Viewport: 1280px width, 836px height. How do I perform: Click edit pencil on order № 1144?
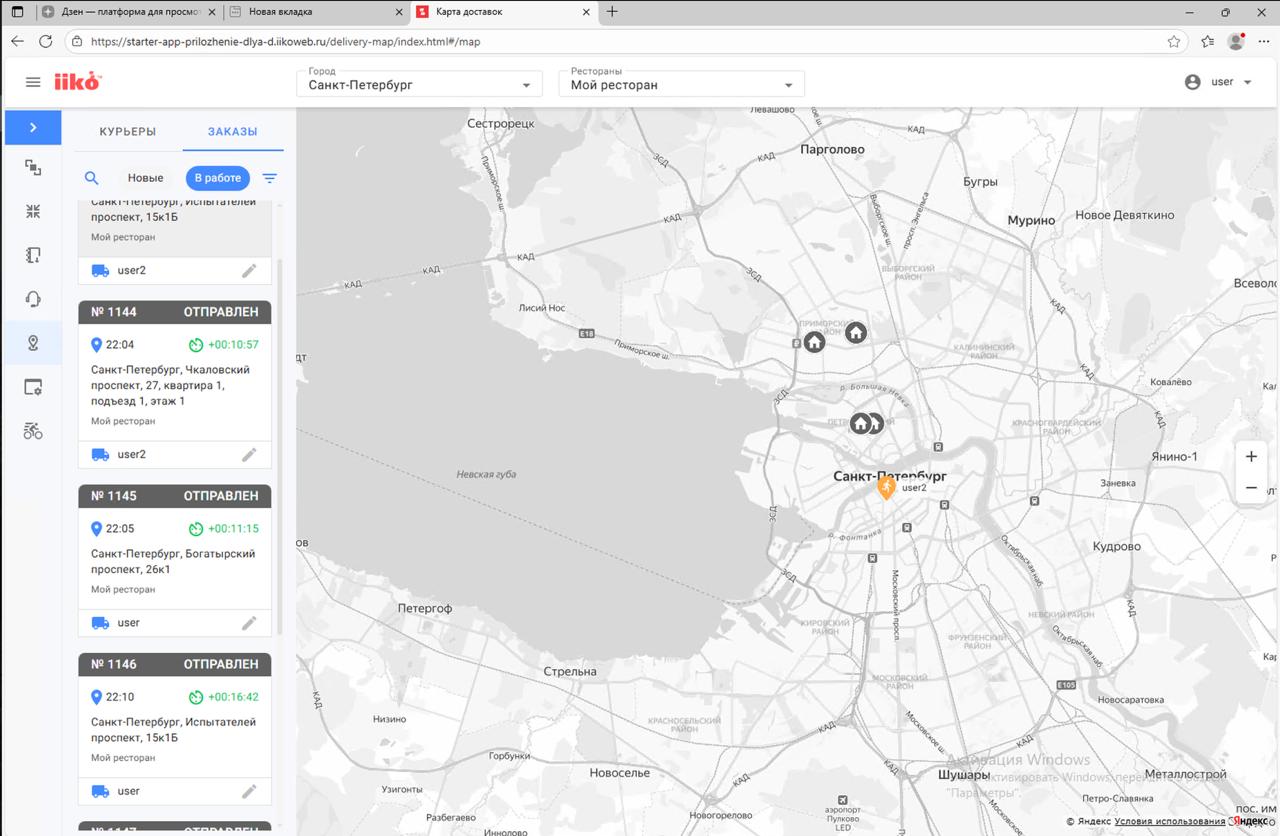(249, 454)
